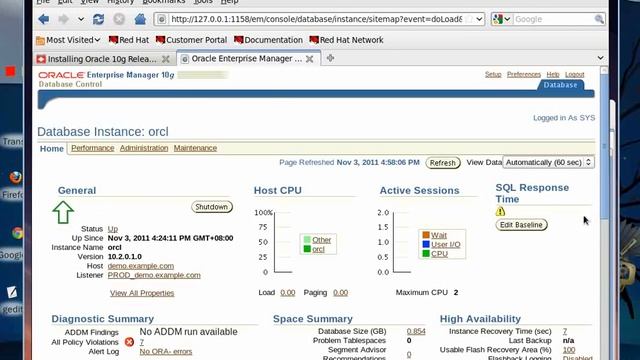Image resolution: width=640 pixels, height=360 pixels.
Task: Launch Firefox from the desktop icon
Action: tap(16, 177)
